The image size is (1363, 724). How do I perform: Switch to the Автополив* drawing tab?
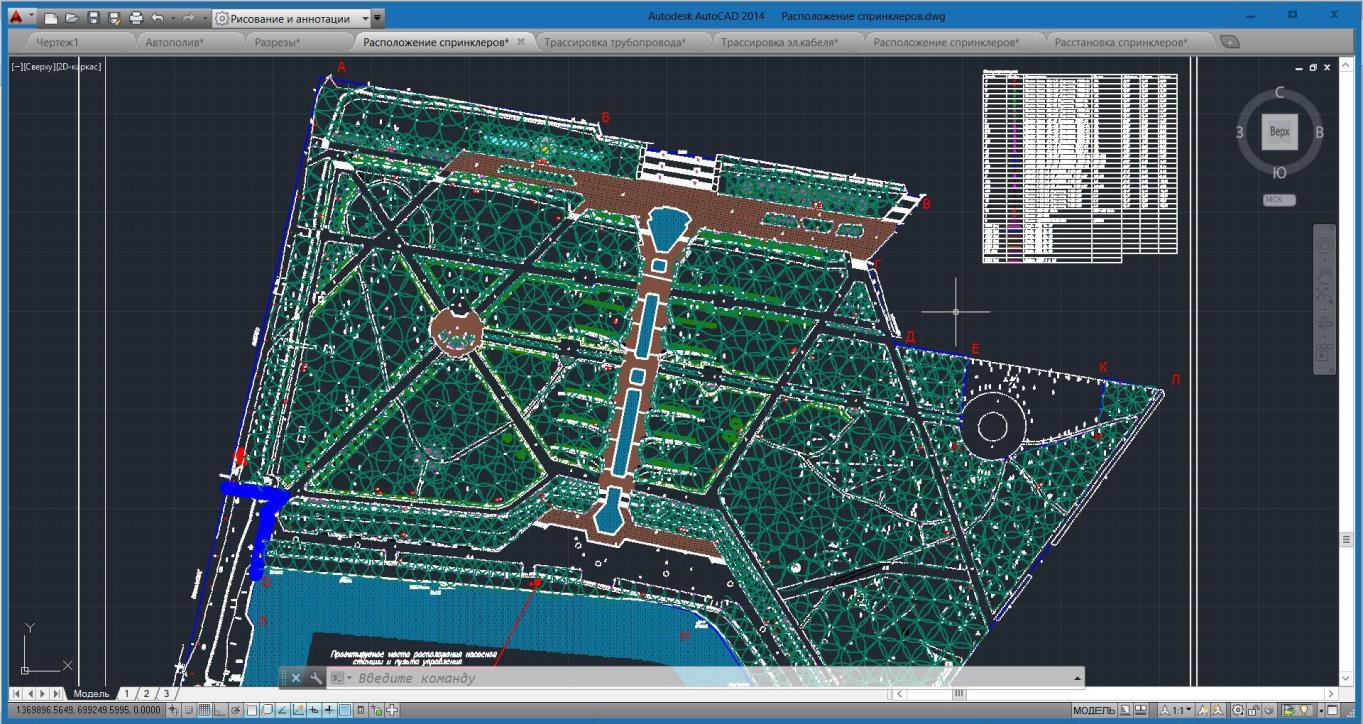[x=174, y=42]
